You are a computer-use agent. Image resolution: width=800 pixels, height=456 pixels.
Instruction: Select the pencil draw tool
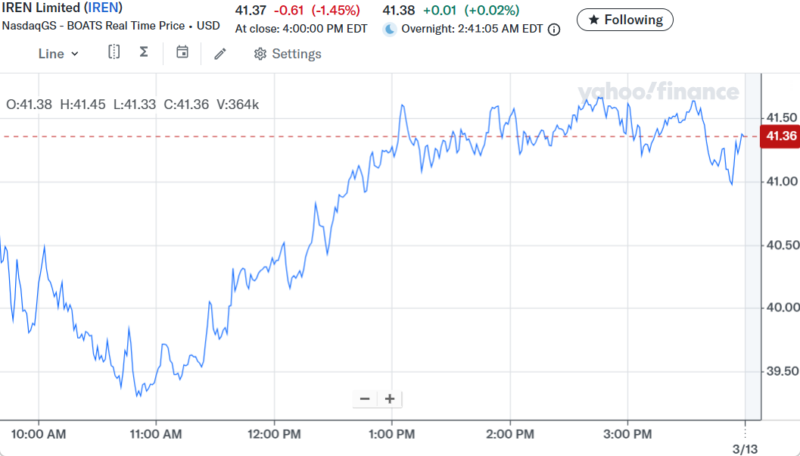(220, 53)
